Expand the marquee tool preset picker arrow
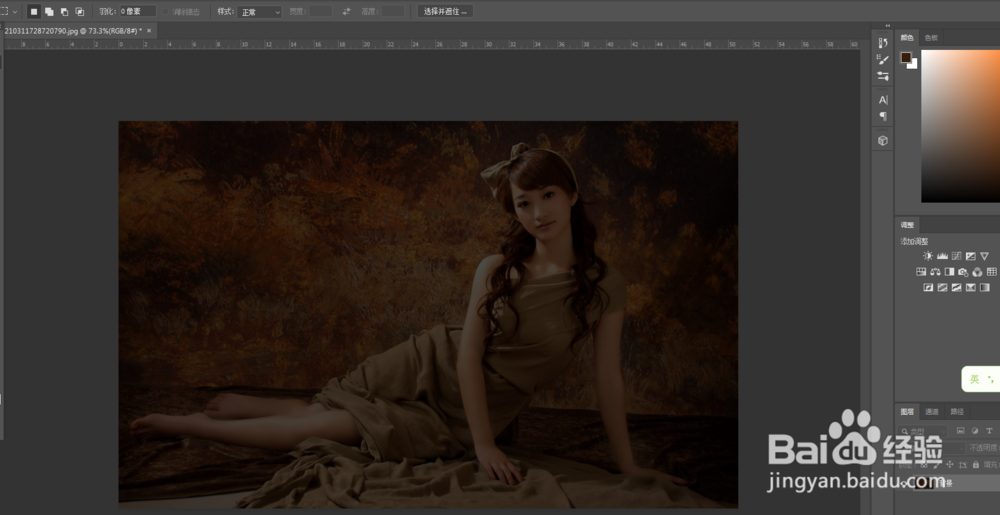 14,11
